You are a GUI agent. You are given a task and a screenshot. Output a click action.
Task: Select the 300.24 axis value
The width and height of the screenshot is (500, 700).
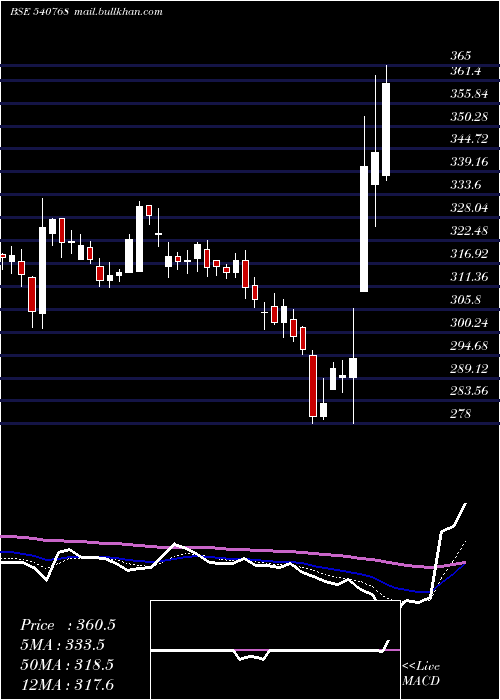(x=469, y=323)
